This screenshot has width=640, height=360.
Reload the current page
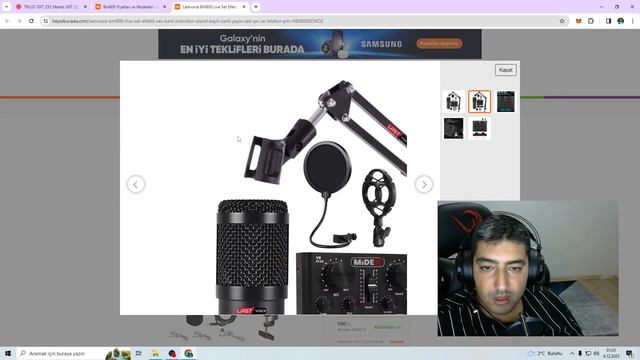(x=31, y=21)
